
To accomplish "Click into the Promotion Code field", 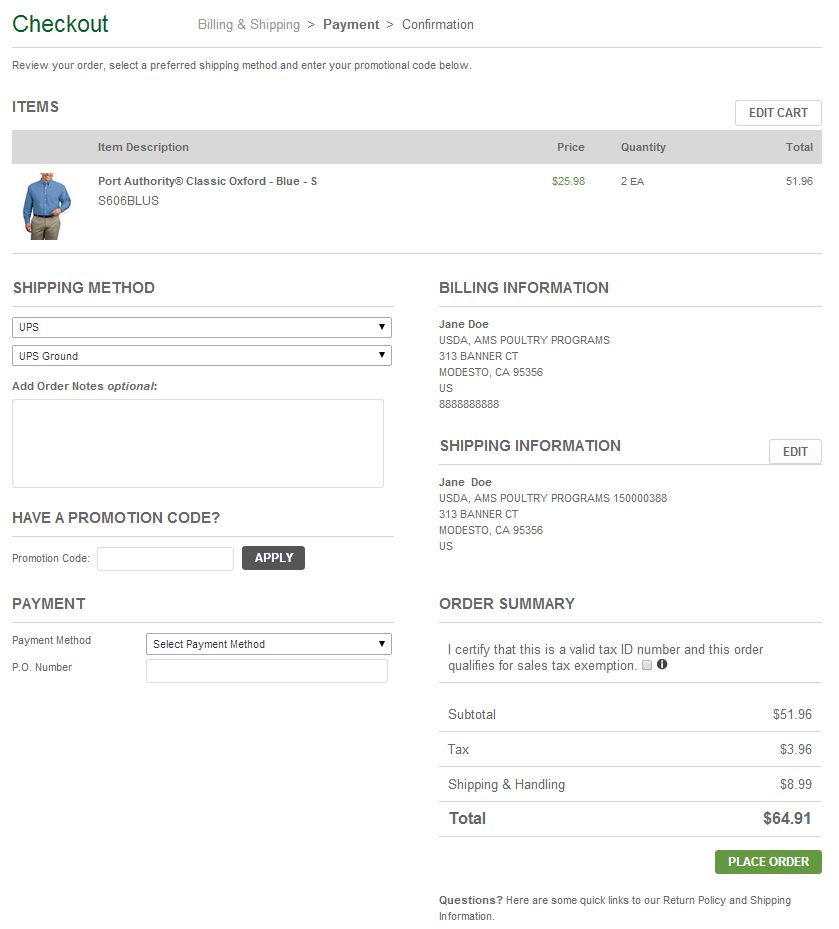I will point(165,559).
